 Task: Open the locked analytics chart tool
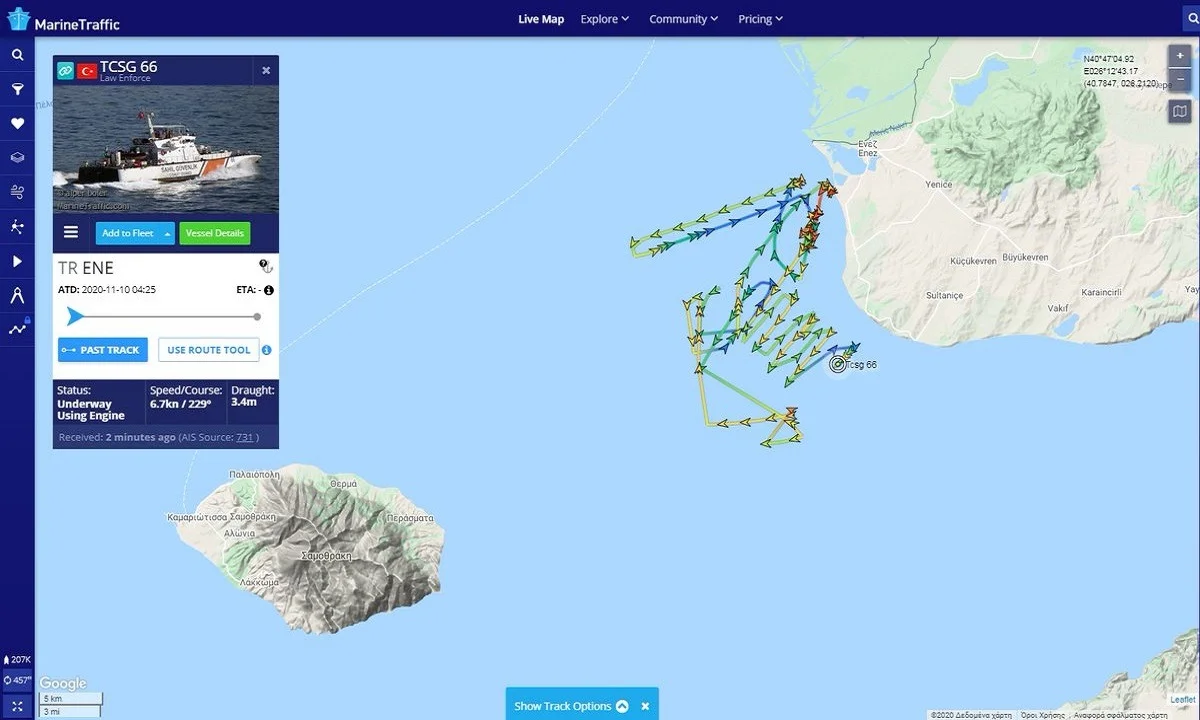pyautogui.click(x=17, y=328)
